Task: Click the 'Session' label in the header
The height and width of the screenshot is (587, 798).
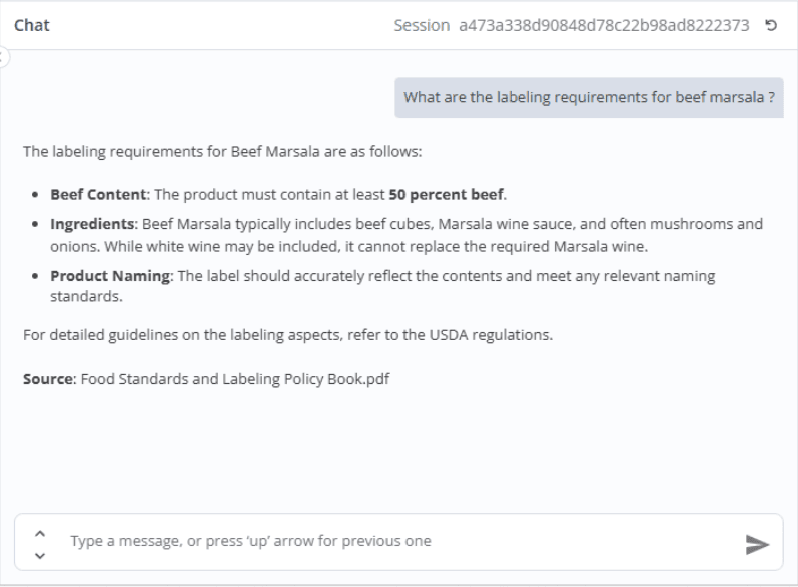Action: point(421,25)
